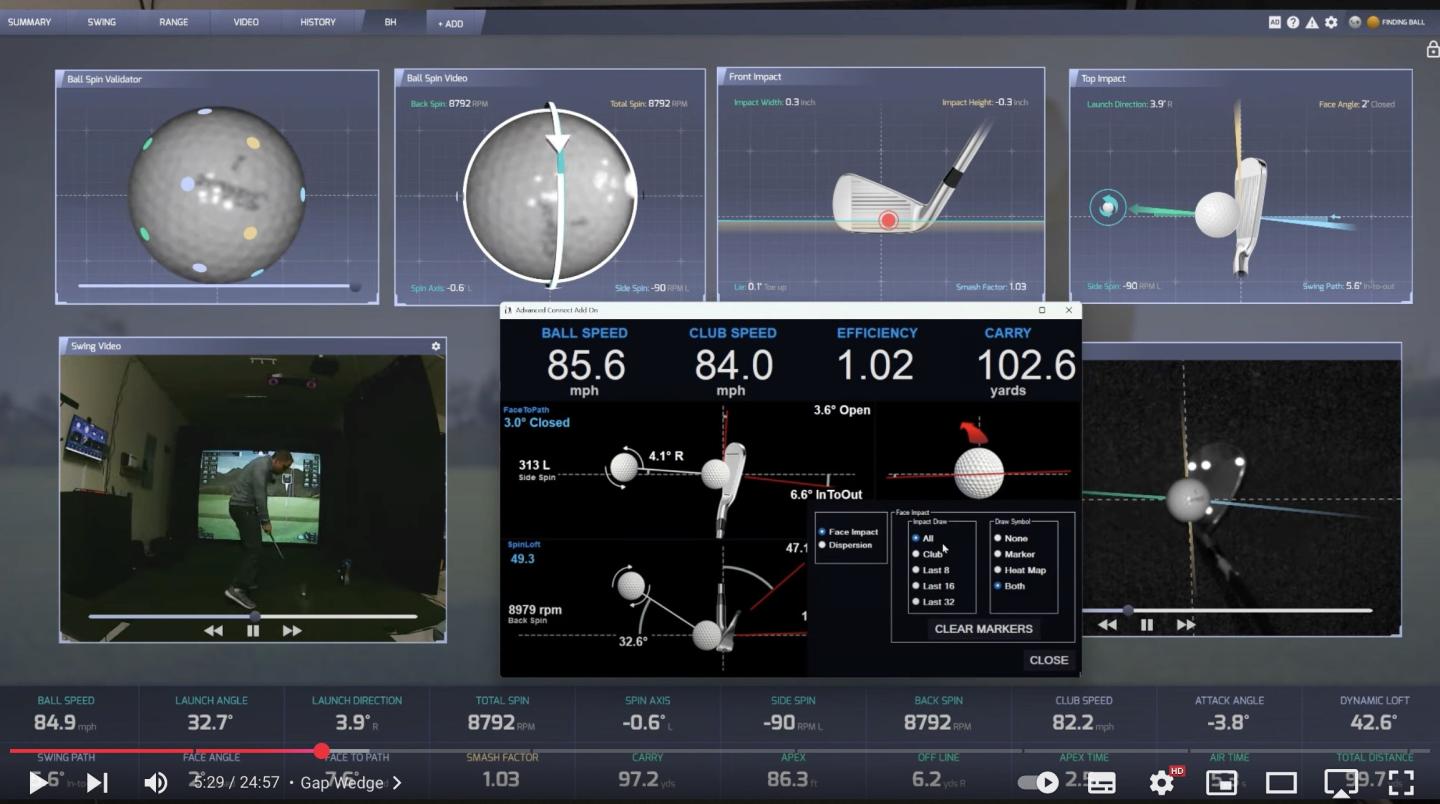
Task: Toggle the video autoplay switch
Action: click(1038, 782)
